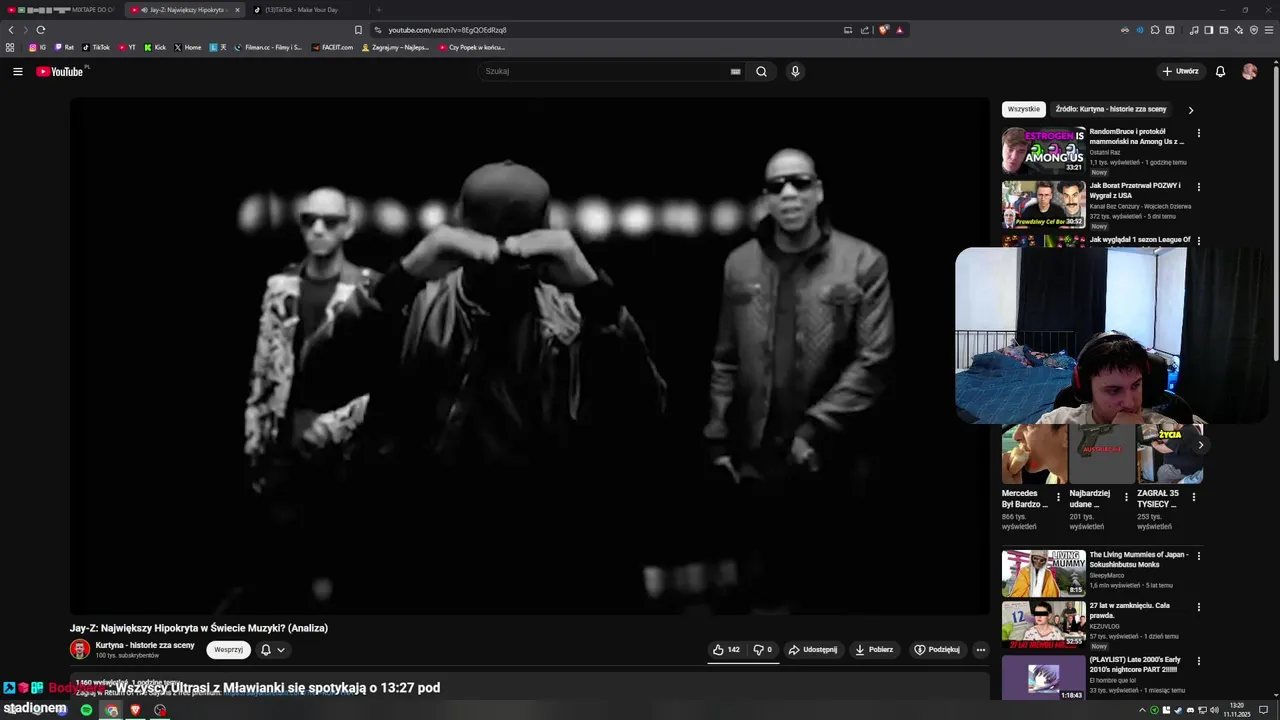Switch to the TikTok Make Your Day tab
The height and width of the screenshot is (720, 1280).
click(x=308, y=10)
